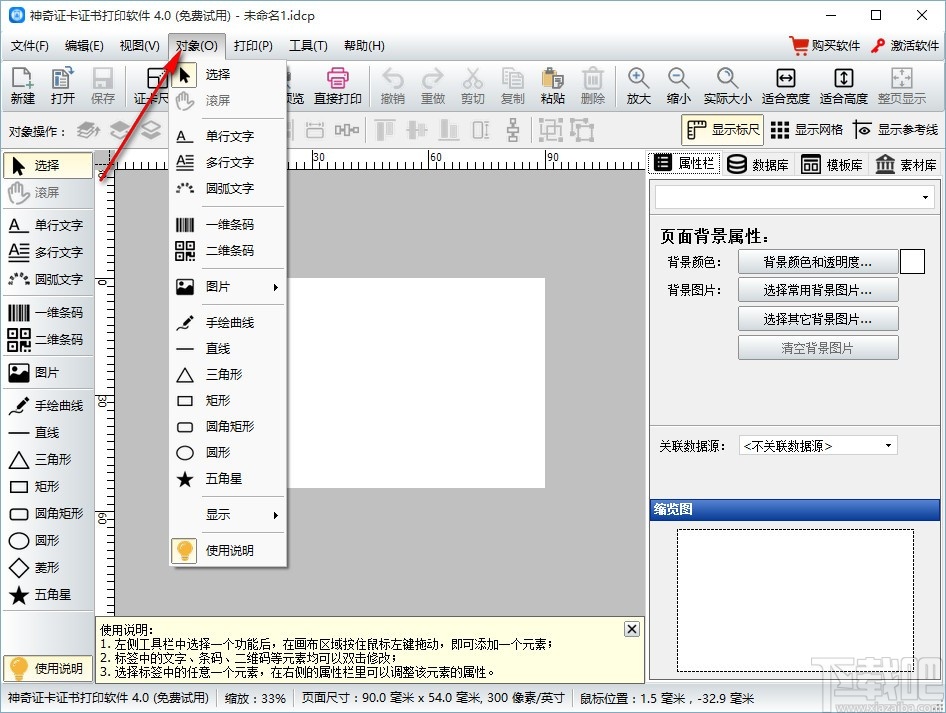The image size is (946, 713).
Task: Expand the 显示 submenu in the menu
Action: point(228,515)
